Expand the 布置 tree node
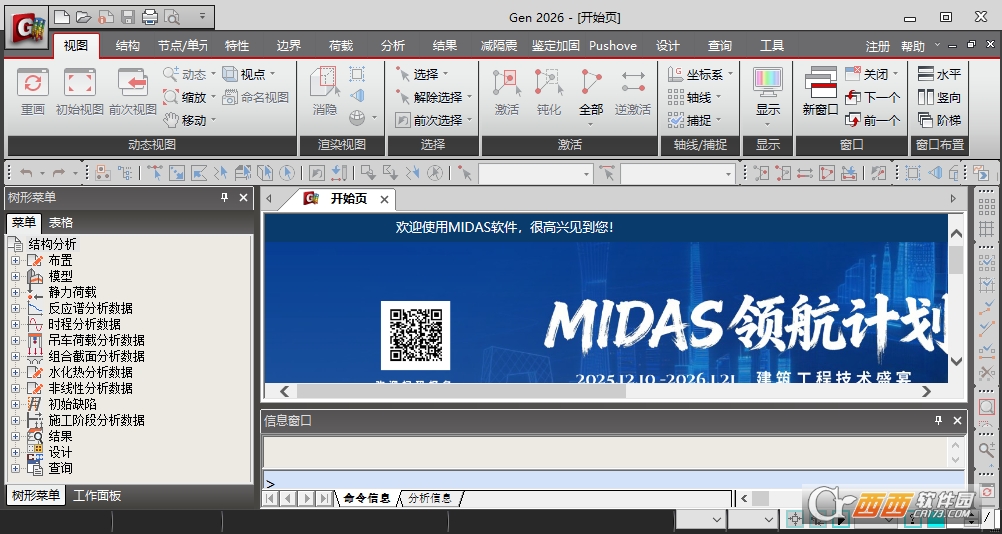The image size is (1002, 534). click(15, 260)
